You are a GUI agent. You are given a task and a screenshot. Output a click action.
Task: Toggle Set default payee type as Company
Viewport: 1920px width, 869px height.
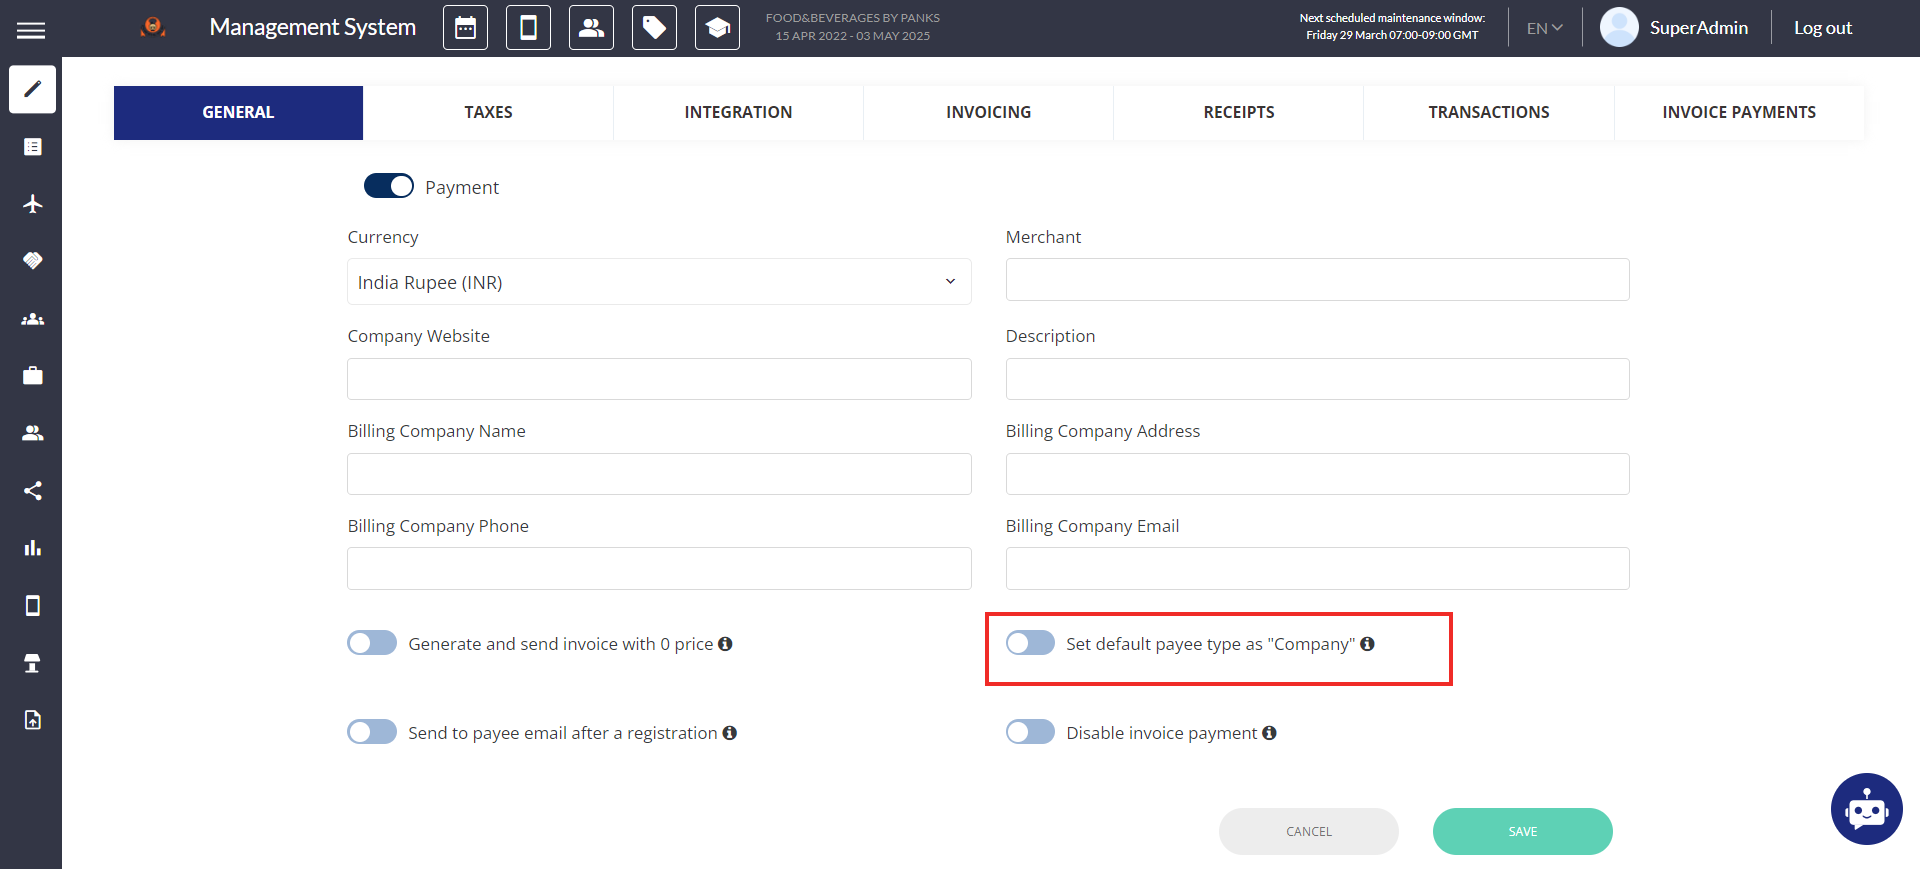coord(1030,643)
